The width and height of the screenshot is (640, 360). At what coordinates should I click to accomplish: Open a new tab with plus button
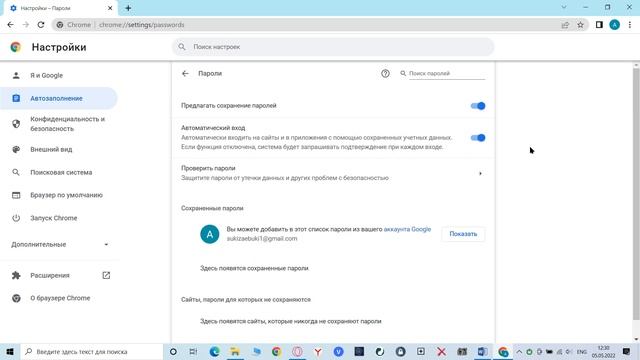tap(128, 8)
